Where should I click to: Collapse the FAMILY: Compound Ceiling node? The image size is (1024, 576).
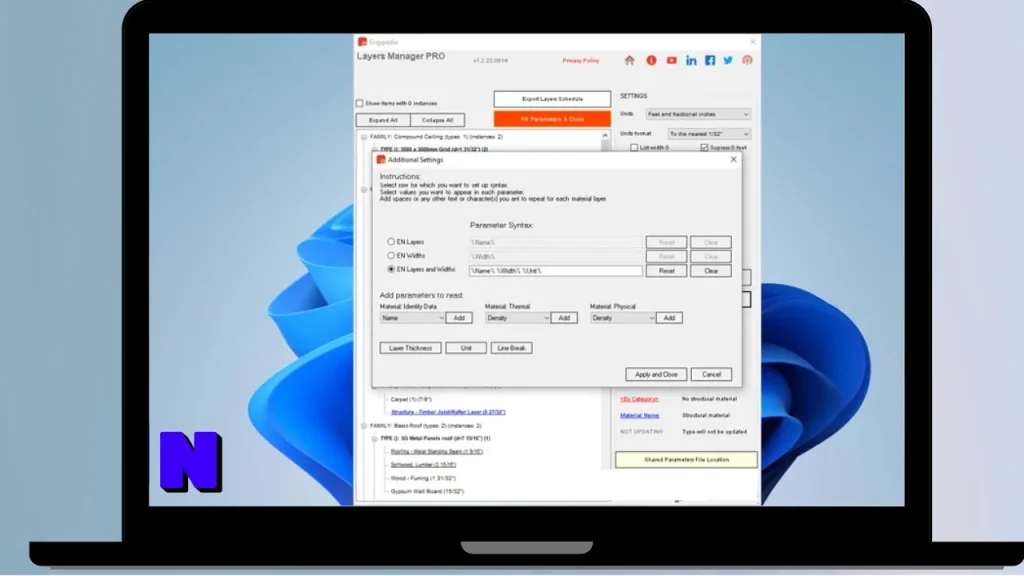[x=364, y=137]
